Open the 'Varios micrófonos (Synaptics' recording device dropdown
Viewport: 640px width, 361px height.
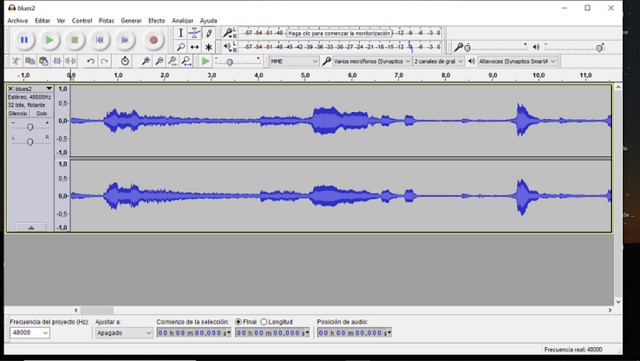click(x=371, y=61)
